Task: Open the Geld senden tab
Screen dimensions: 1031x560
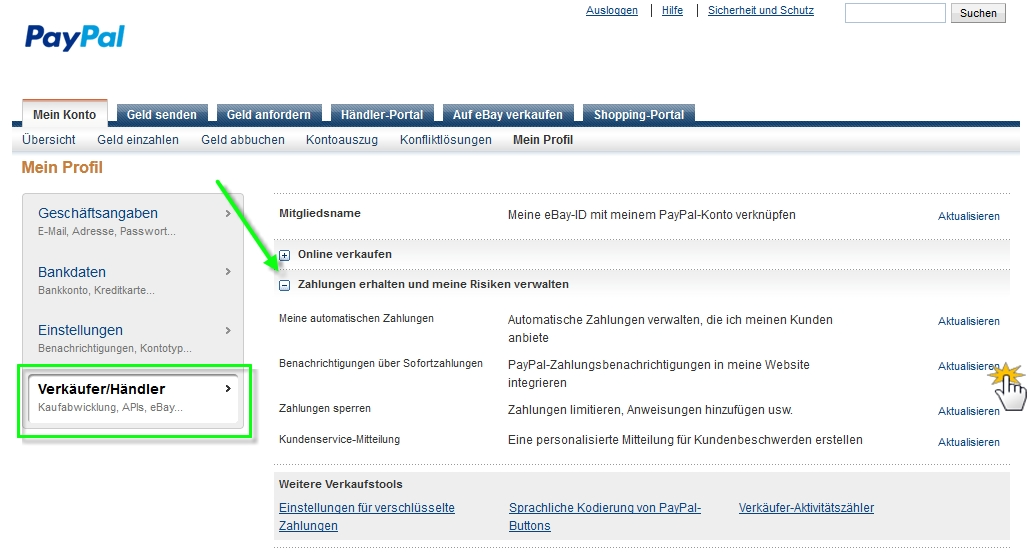Action: click(x=162, y=114)
